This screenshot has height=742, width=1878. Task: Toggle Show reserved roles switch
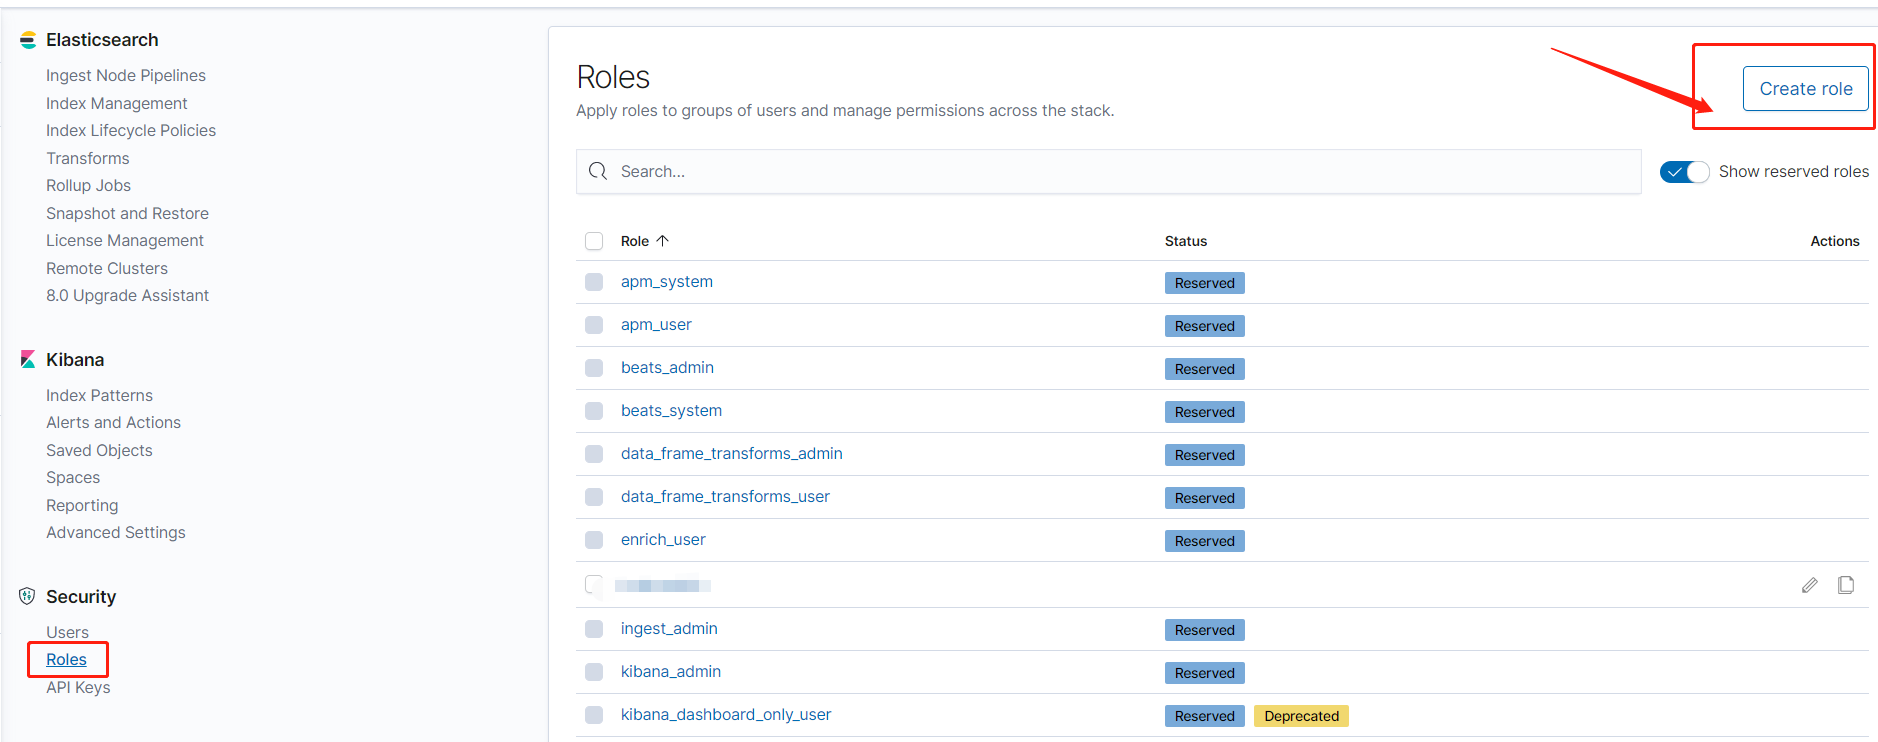click(1685, 172)
